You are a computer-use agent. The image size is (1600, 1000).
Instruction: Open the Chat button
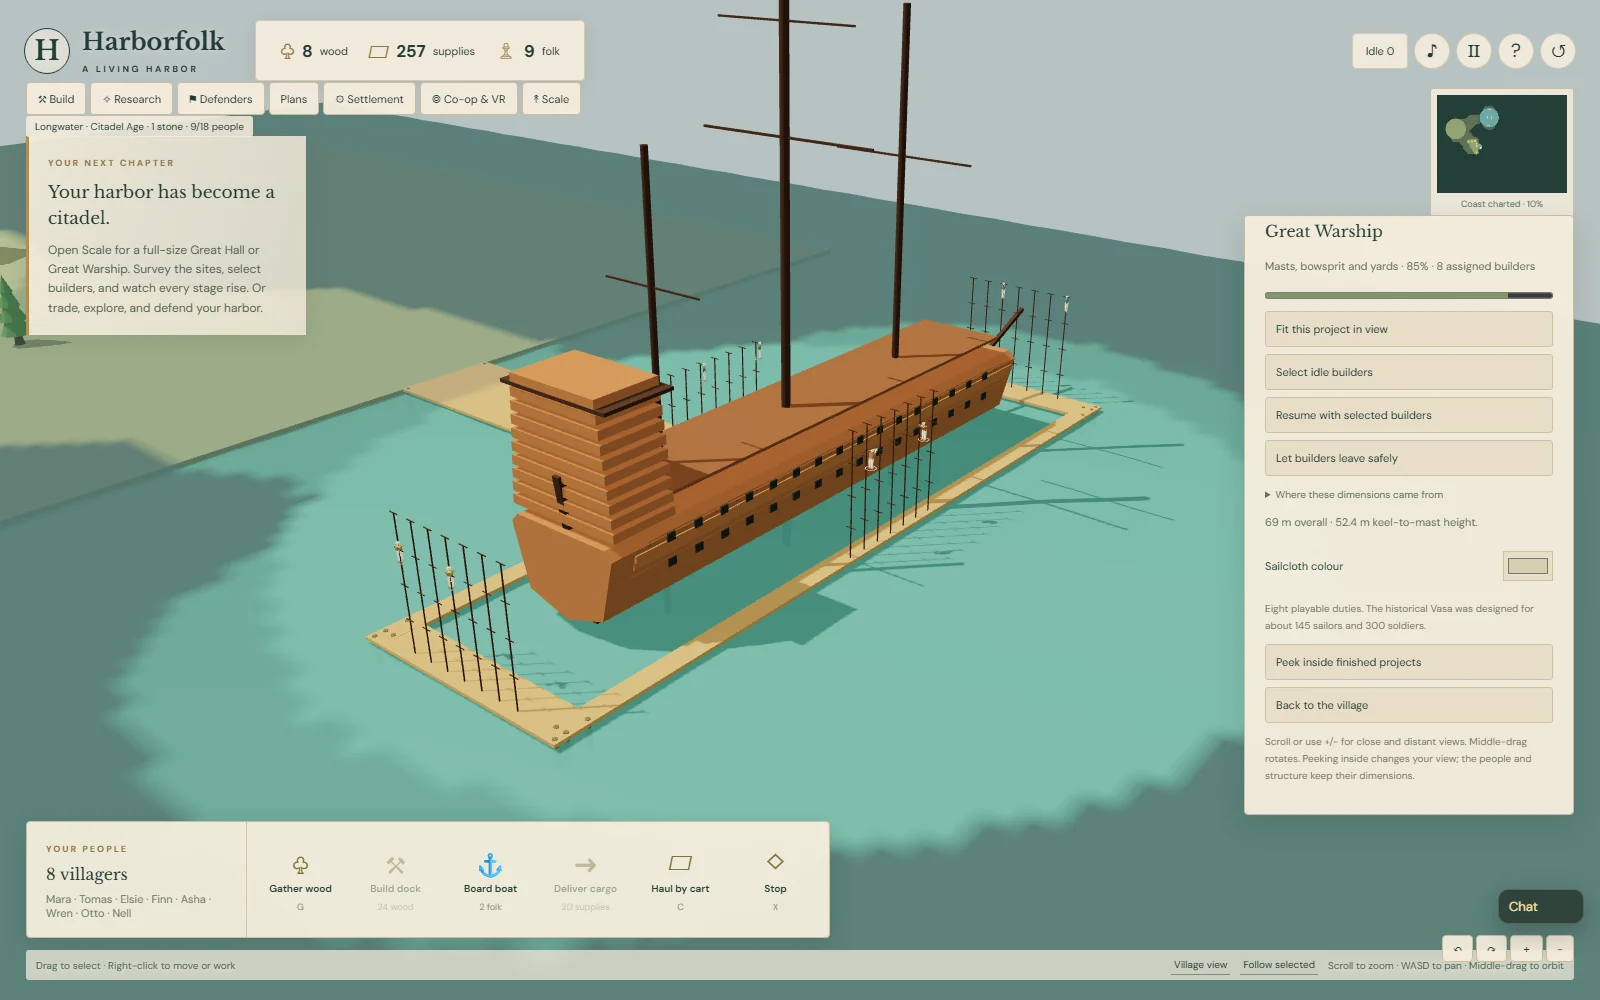click(x=1540, y=906)
